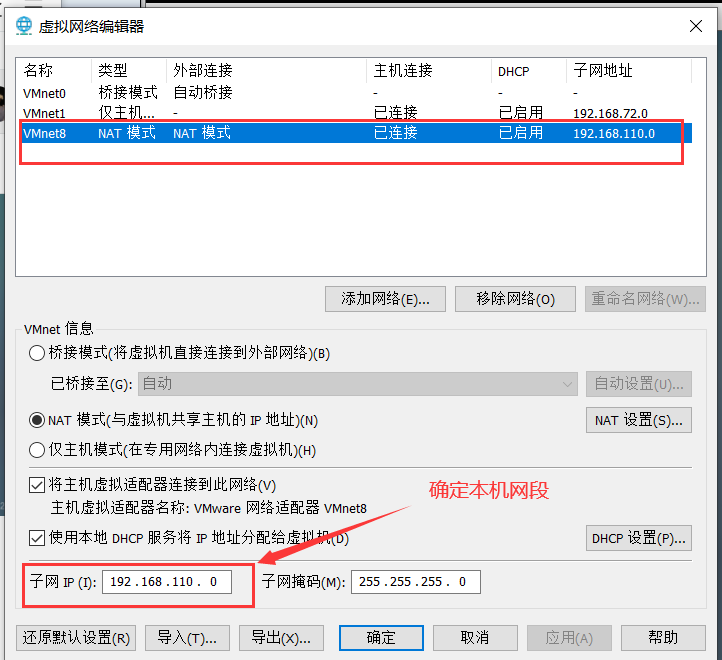Click 已连接 cell in VMnet8 row
722x660 pixels.
(x=396, y=133)
